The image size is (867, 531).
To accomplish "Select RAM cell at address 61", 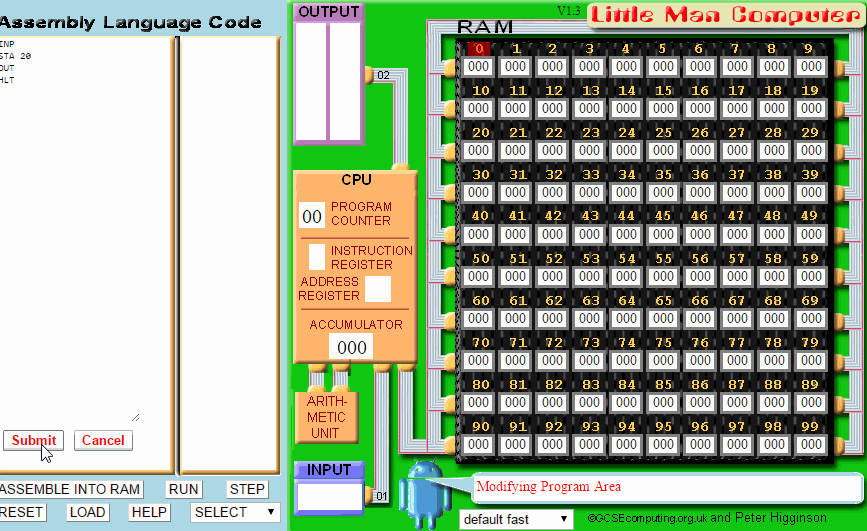I will 515,319.
